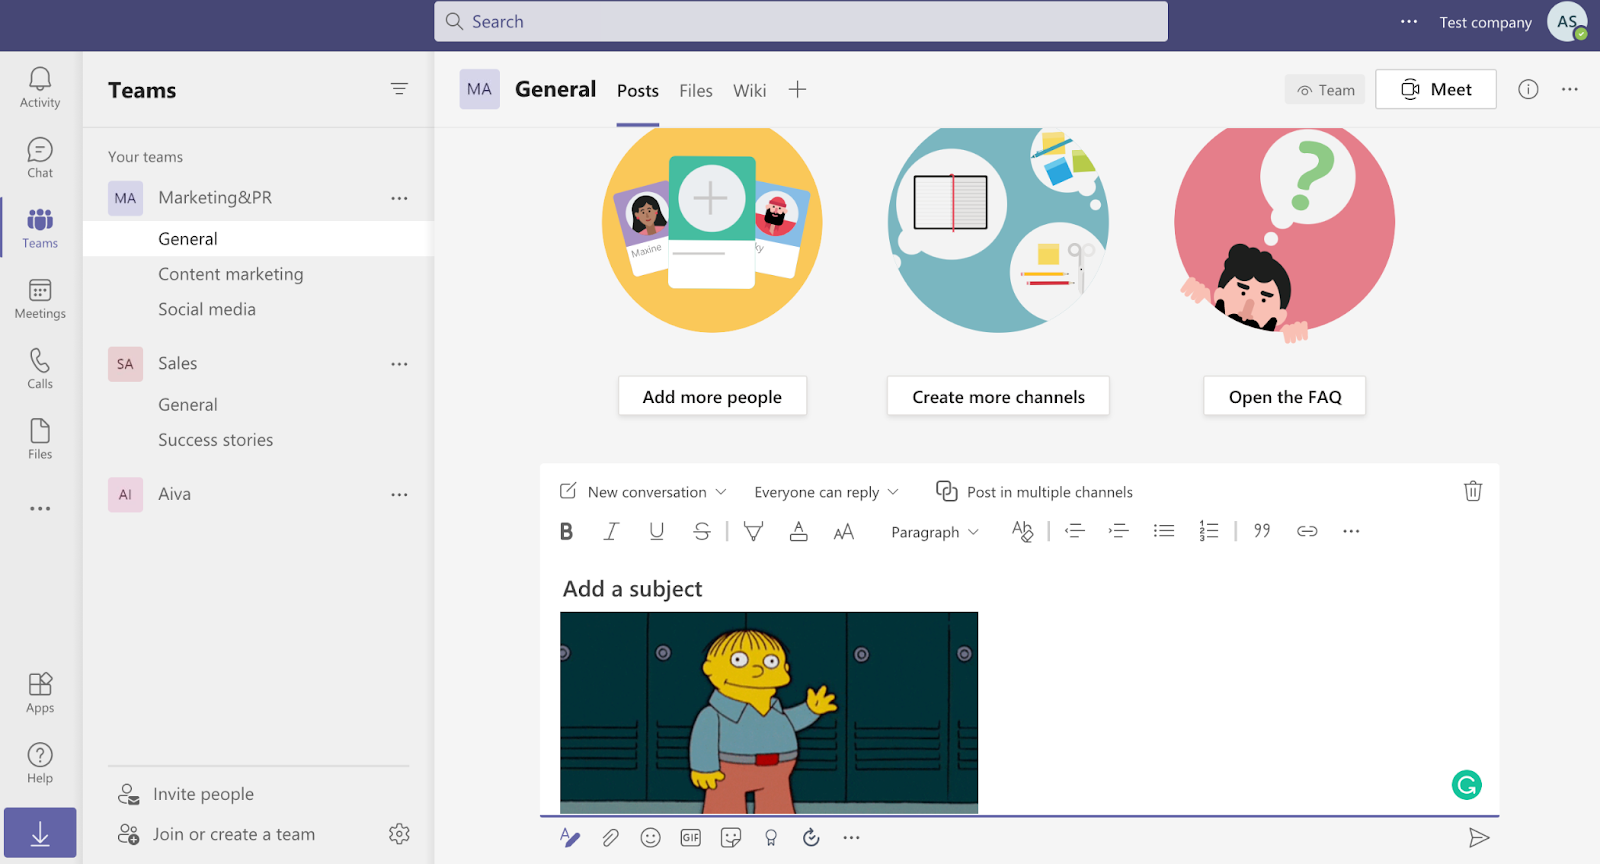Screen dimensions: 1600x864
Task: Insert a hyperlink
Action: coord(1307,531)
